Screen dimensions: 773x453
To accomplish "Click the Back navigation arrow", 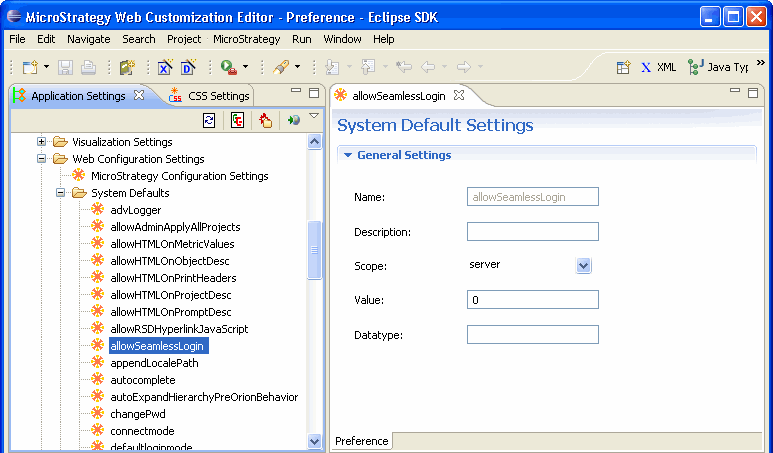I will [x=427, y=67].
